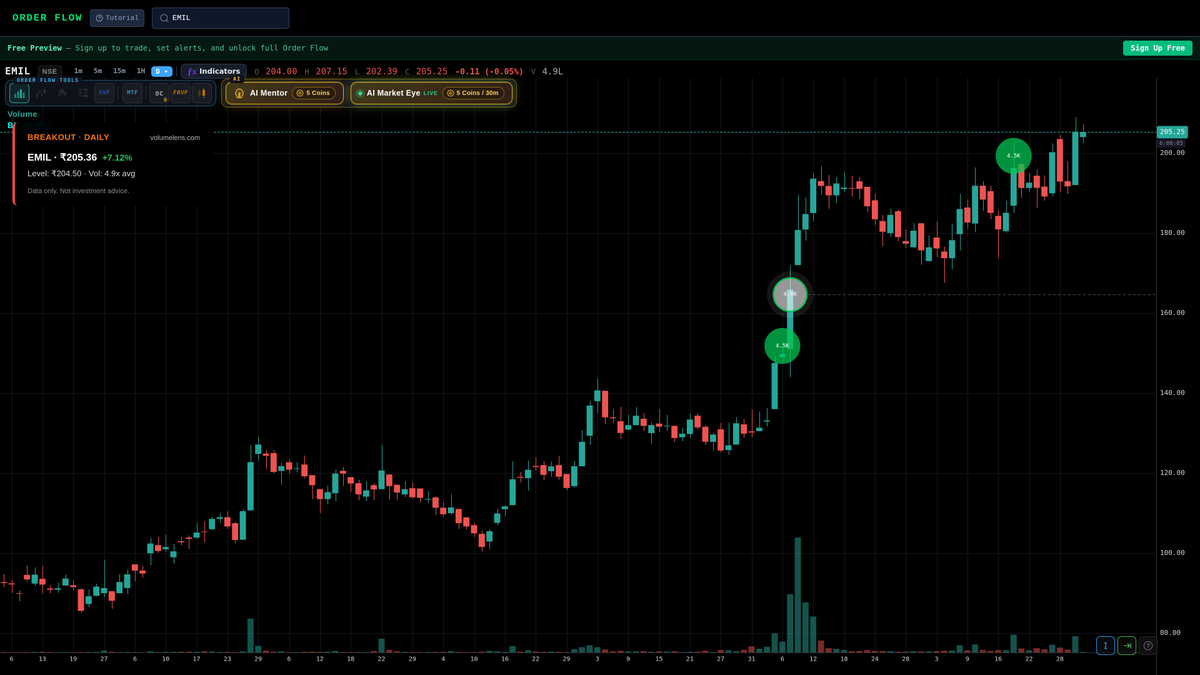Click the 5 Coins badge on AI Mentor
The width and height of the screenshot is (1200, 675).
click(314, 93)
